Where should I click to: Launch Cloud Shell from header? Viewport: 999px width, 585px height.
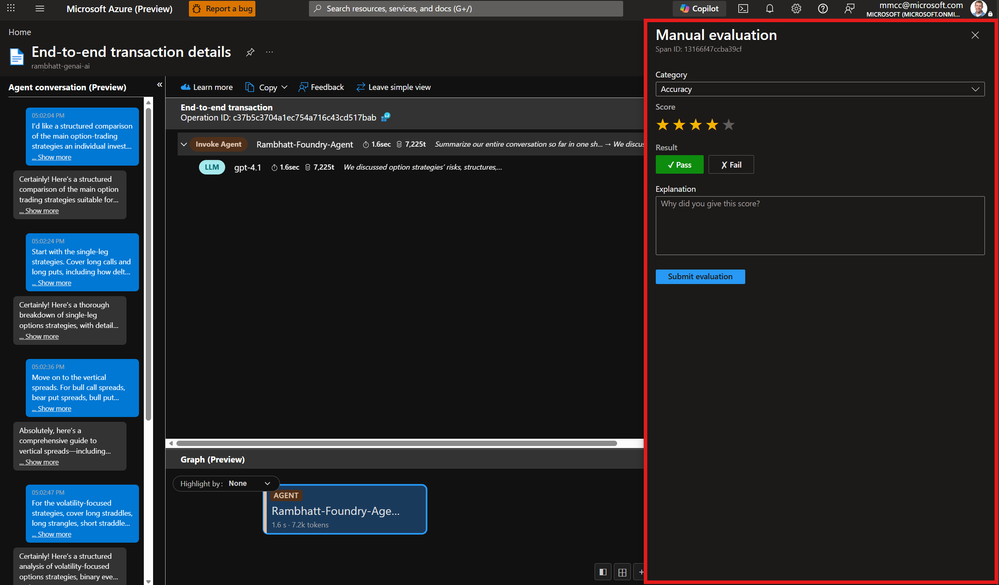pos(743,9)
